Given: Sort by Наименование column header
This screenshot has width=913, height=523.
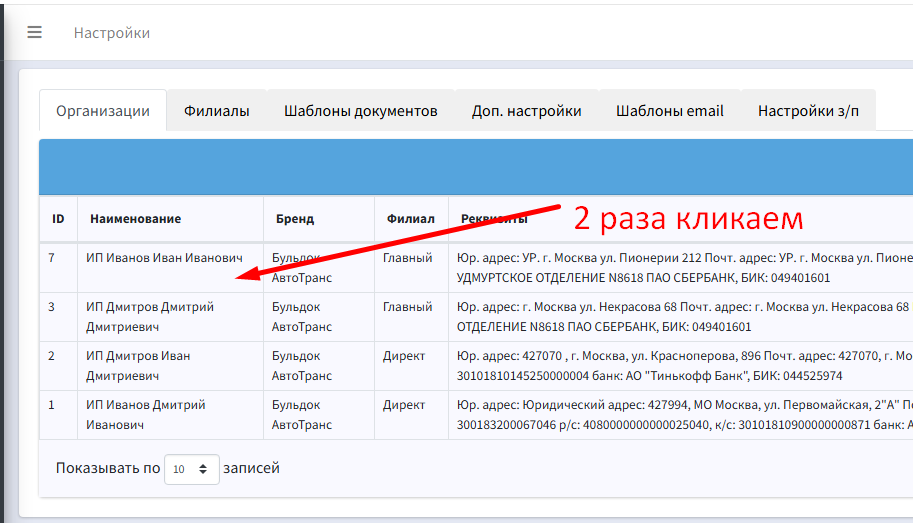Looking at the screenshot, I should point(135,219).
